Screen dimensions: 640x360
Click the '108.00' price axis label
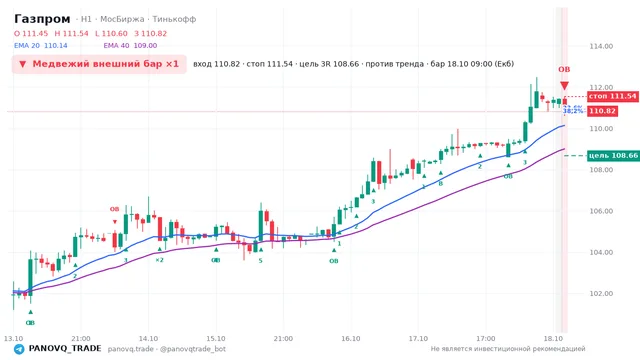tap(601, 170)
